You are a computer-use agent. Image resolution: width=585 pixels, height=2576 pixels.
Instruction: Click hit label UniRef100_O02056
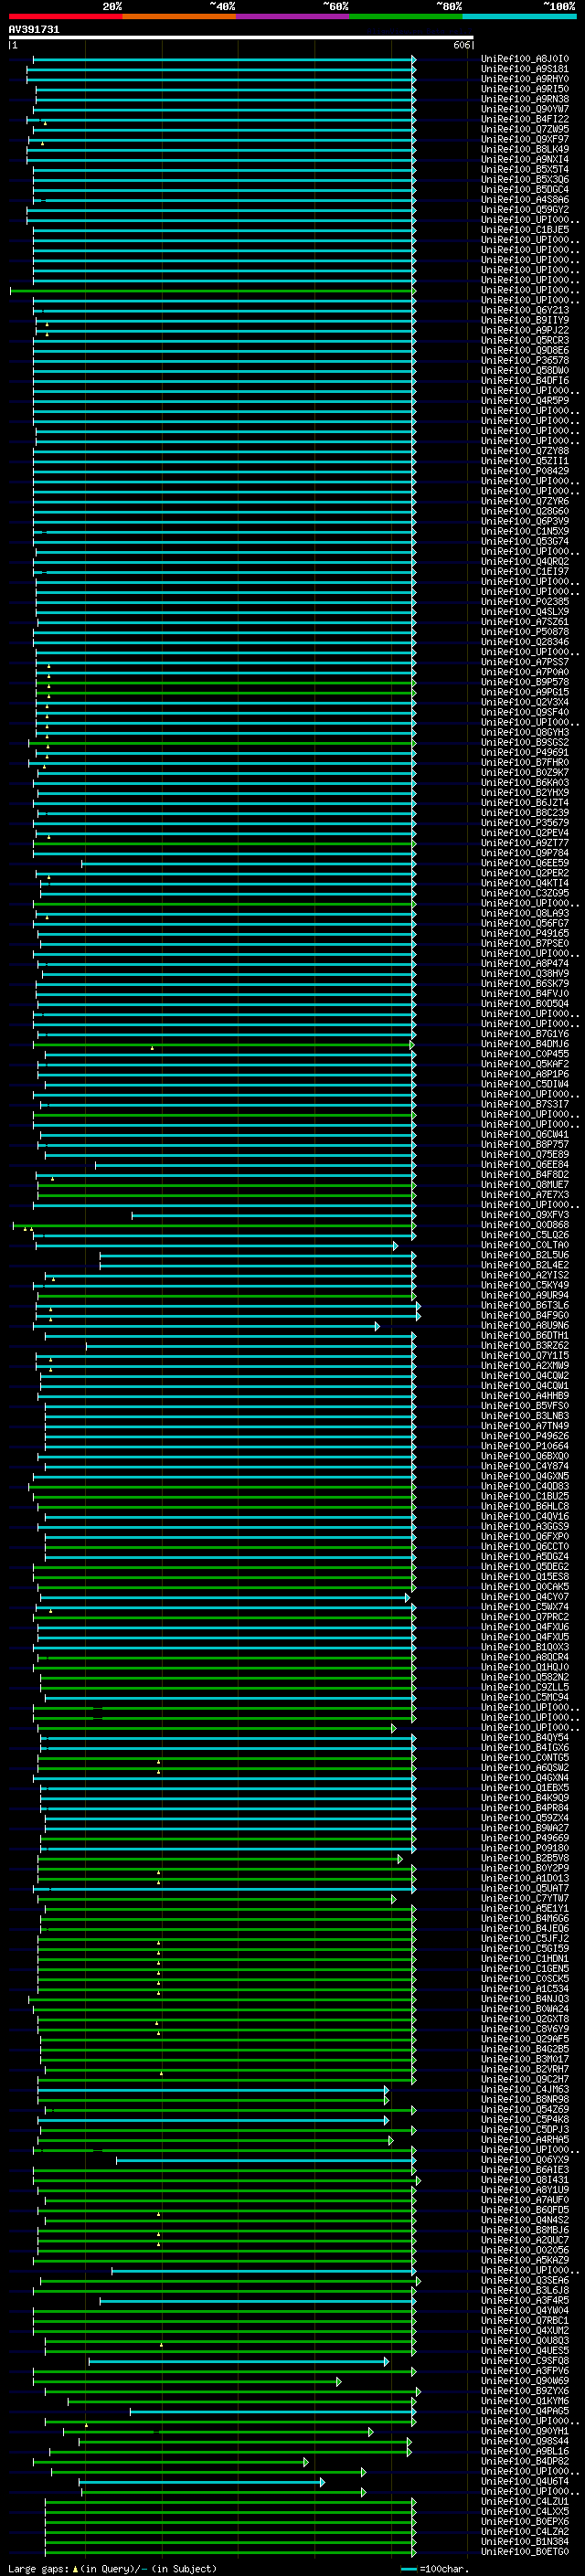tap(525, 2250)
